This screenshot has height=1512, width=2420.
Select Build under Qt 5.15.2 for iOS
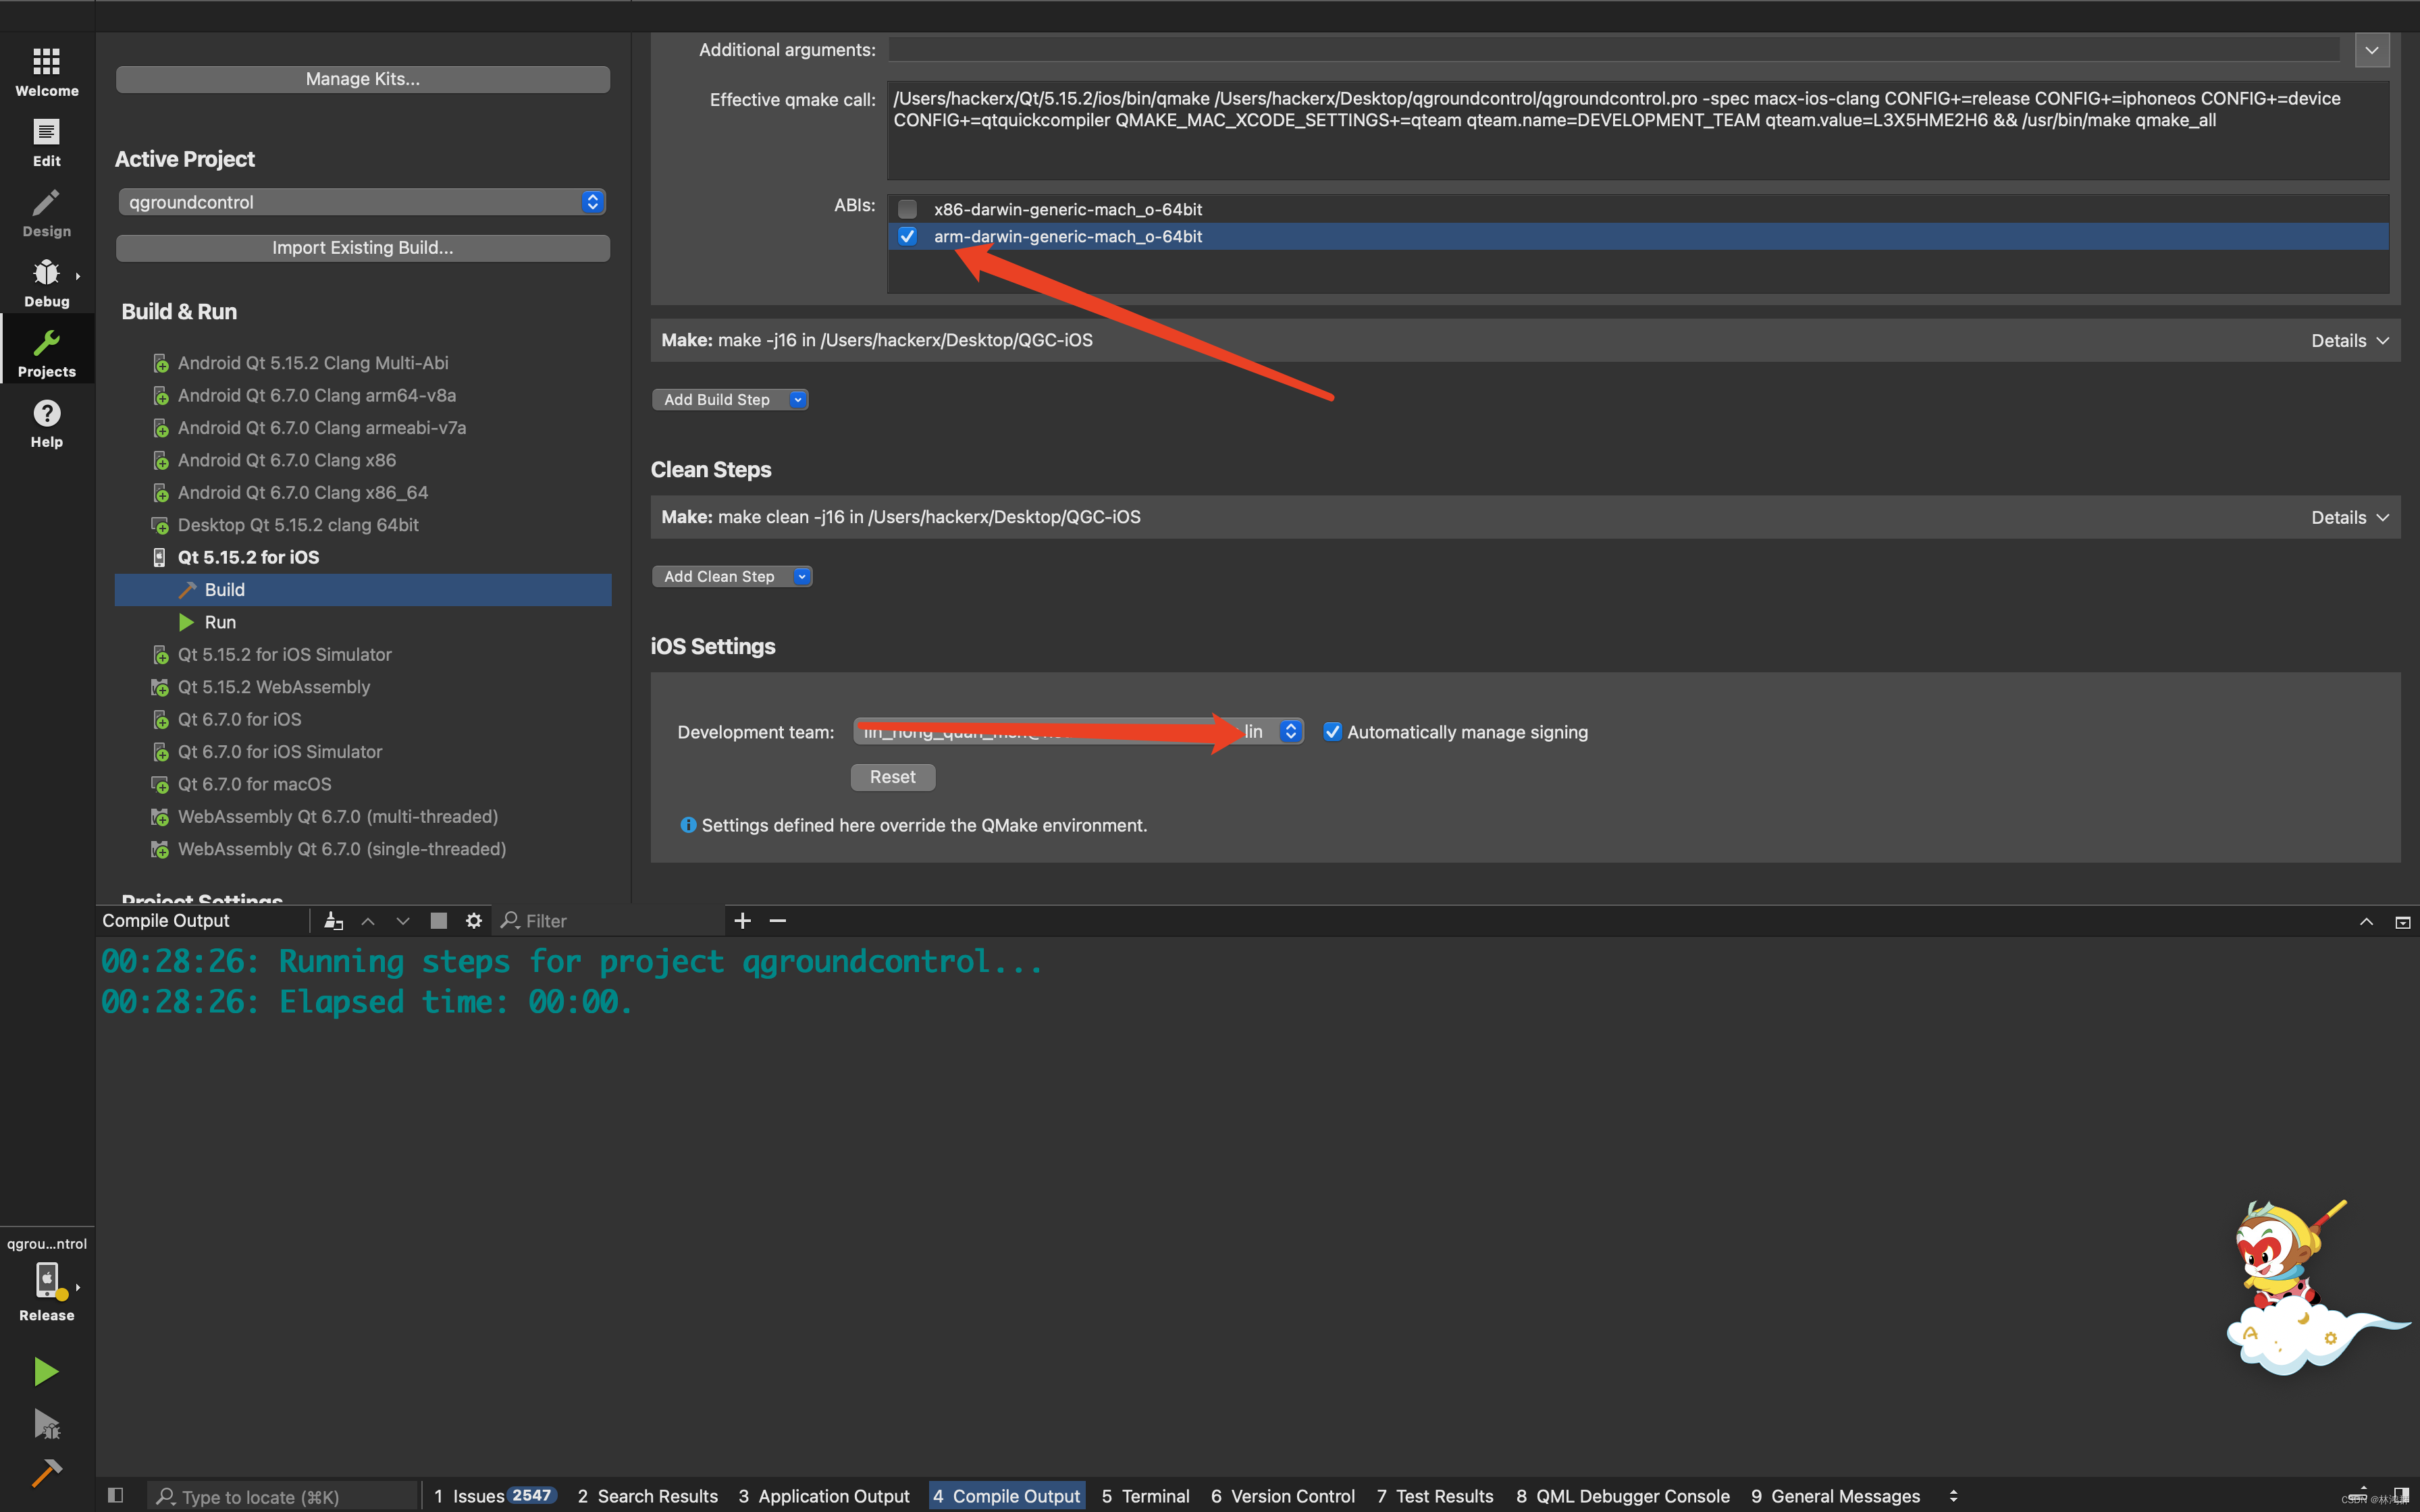click(363, 589)
